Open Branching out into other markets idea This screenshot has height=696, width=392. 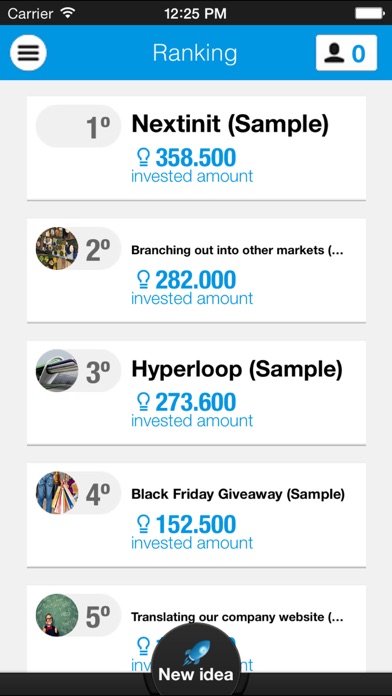pos(196,270)
